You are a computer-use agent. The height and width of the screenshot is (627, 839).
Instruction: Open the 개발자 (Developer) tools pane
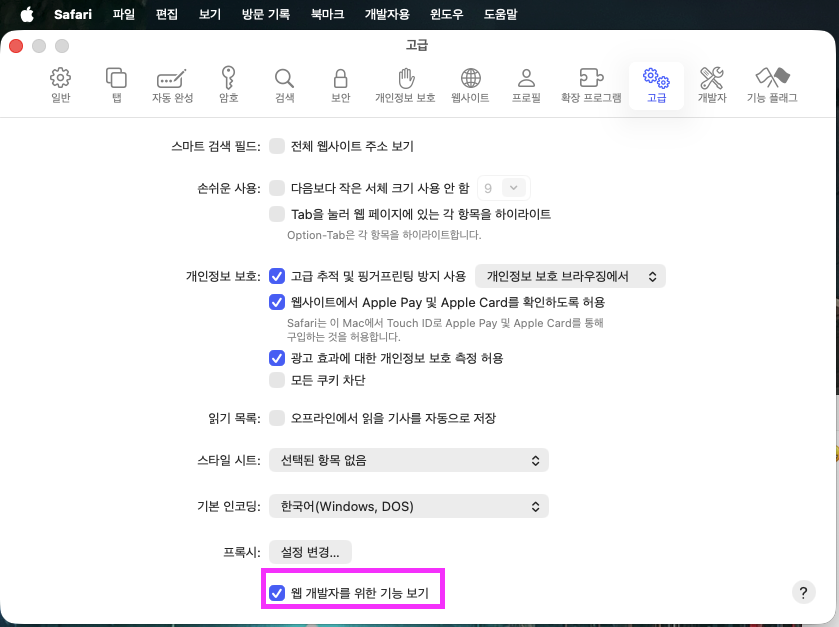coord(712,86)
